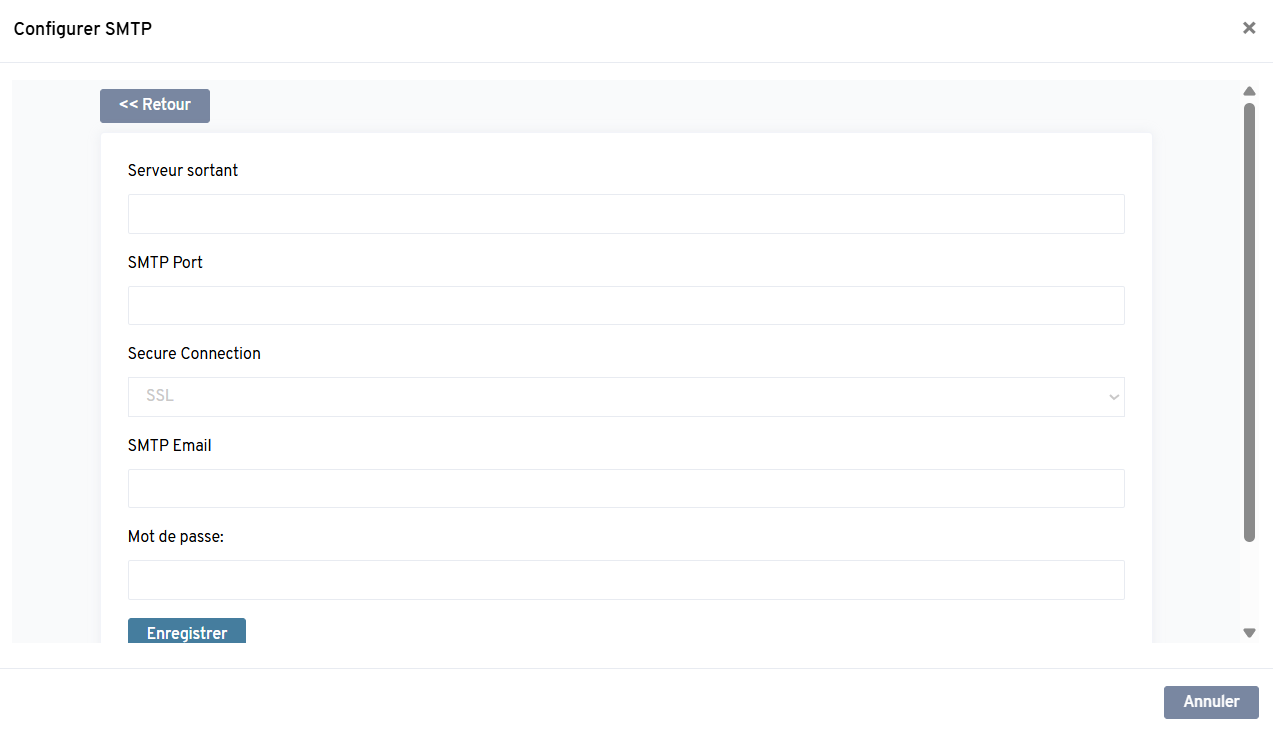Cancel with the Annuler button
Screen dimensions: 1273x732
click(x=1211, y=702)
